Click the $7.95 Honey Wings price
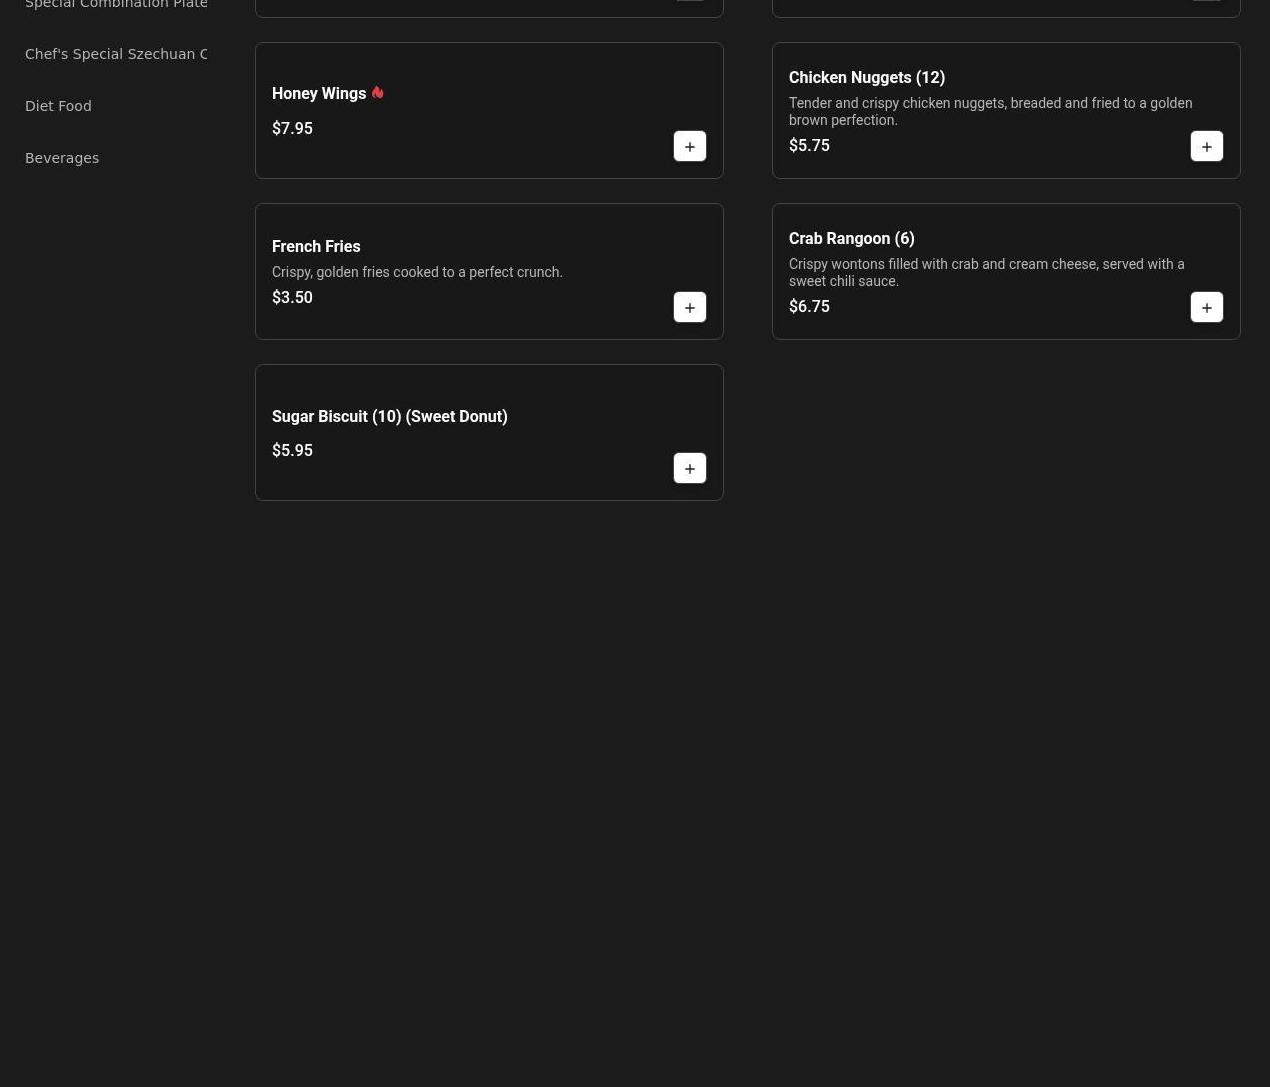 292,128
